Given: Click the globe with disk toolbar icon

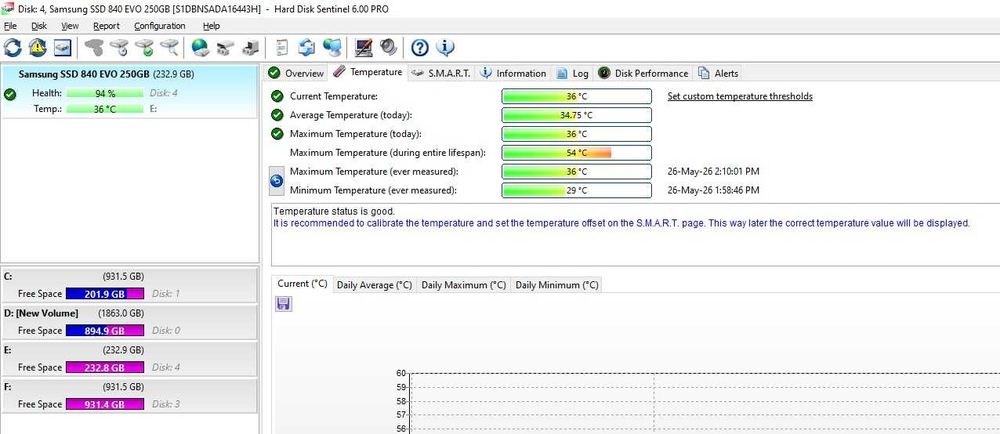Looking at the screenshot, I should click(200, 47).
